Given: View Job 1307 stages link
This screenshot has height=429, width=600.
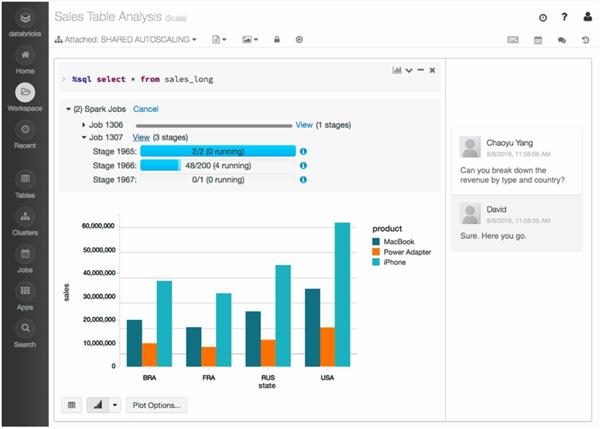Looking at the screenshot, I should 141,137.
